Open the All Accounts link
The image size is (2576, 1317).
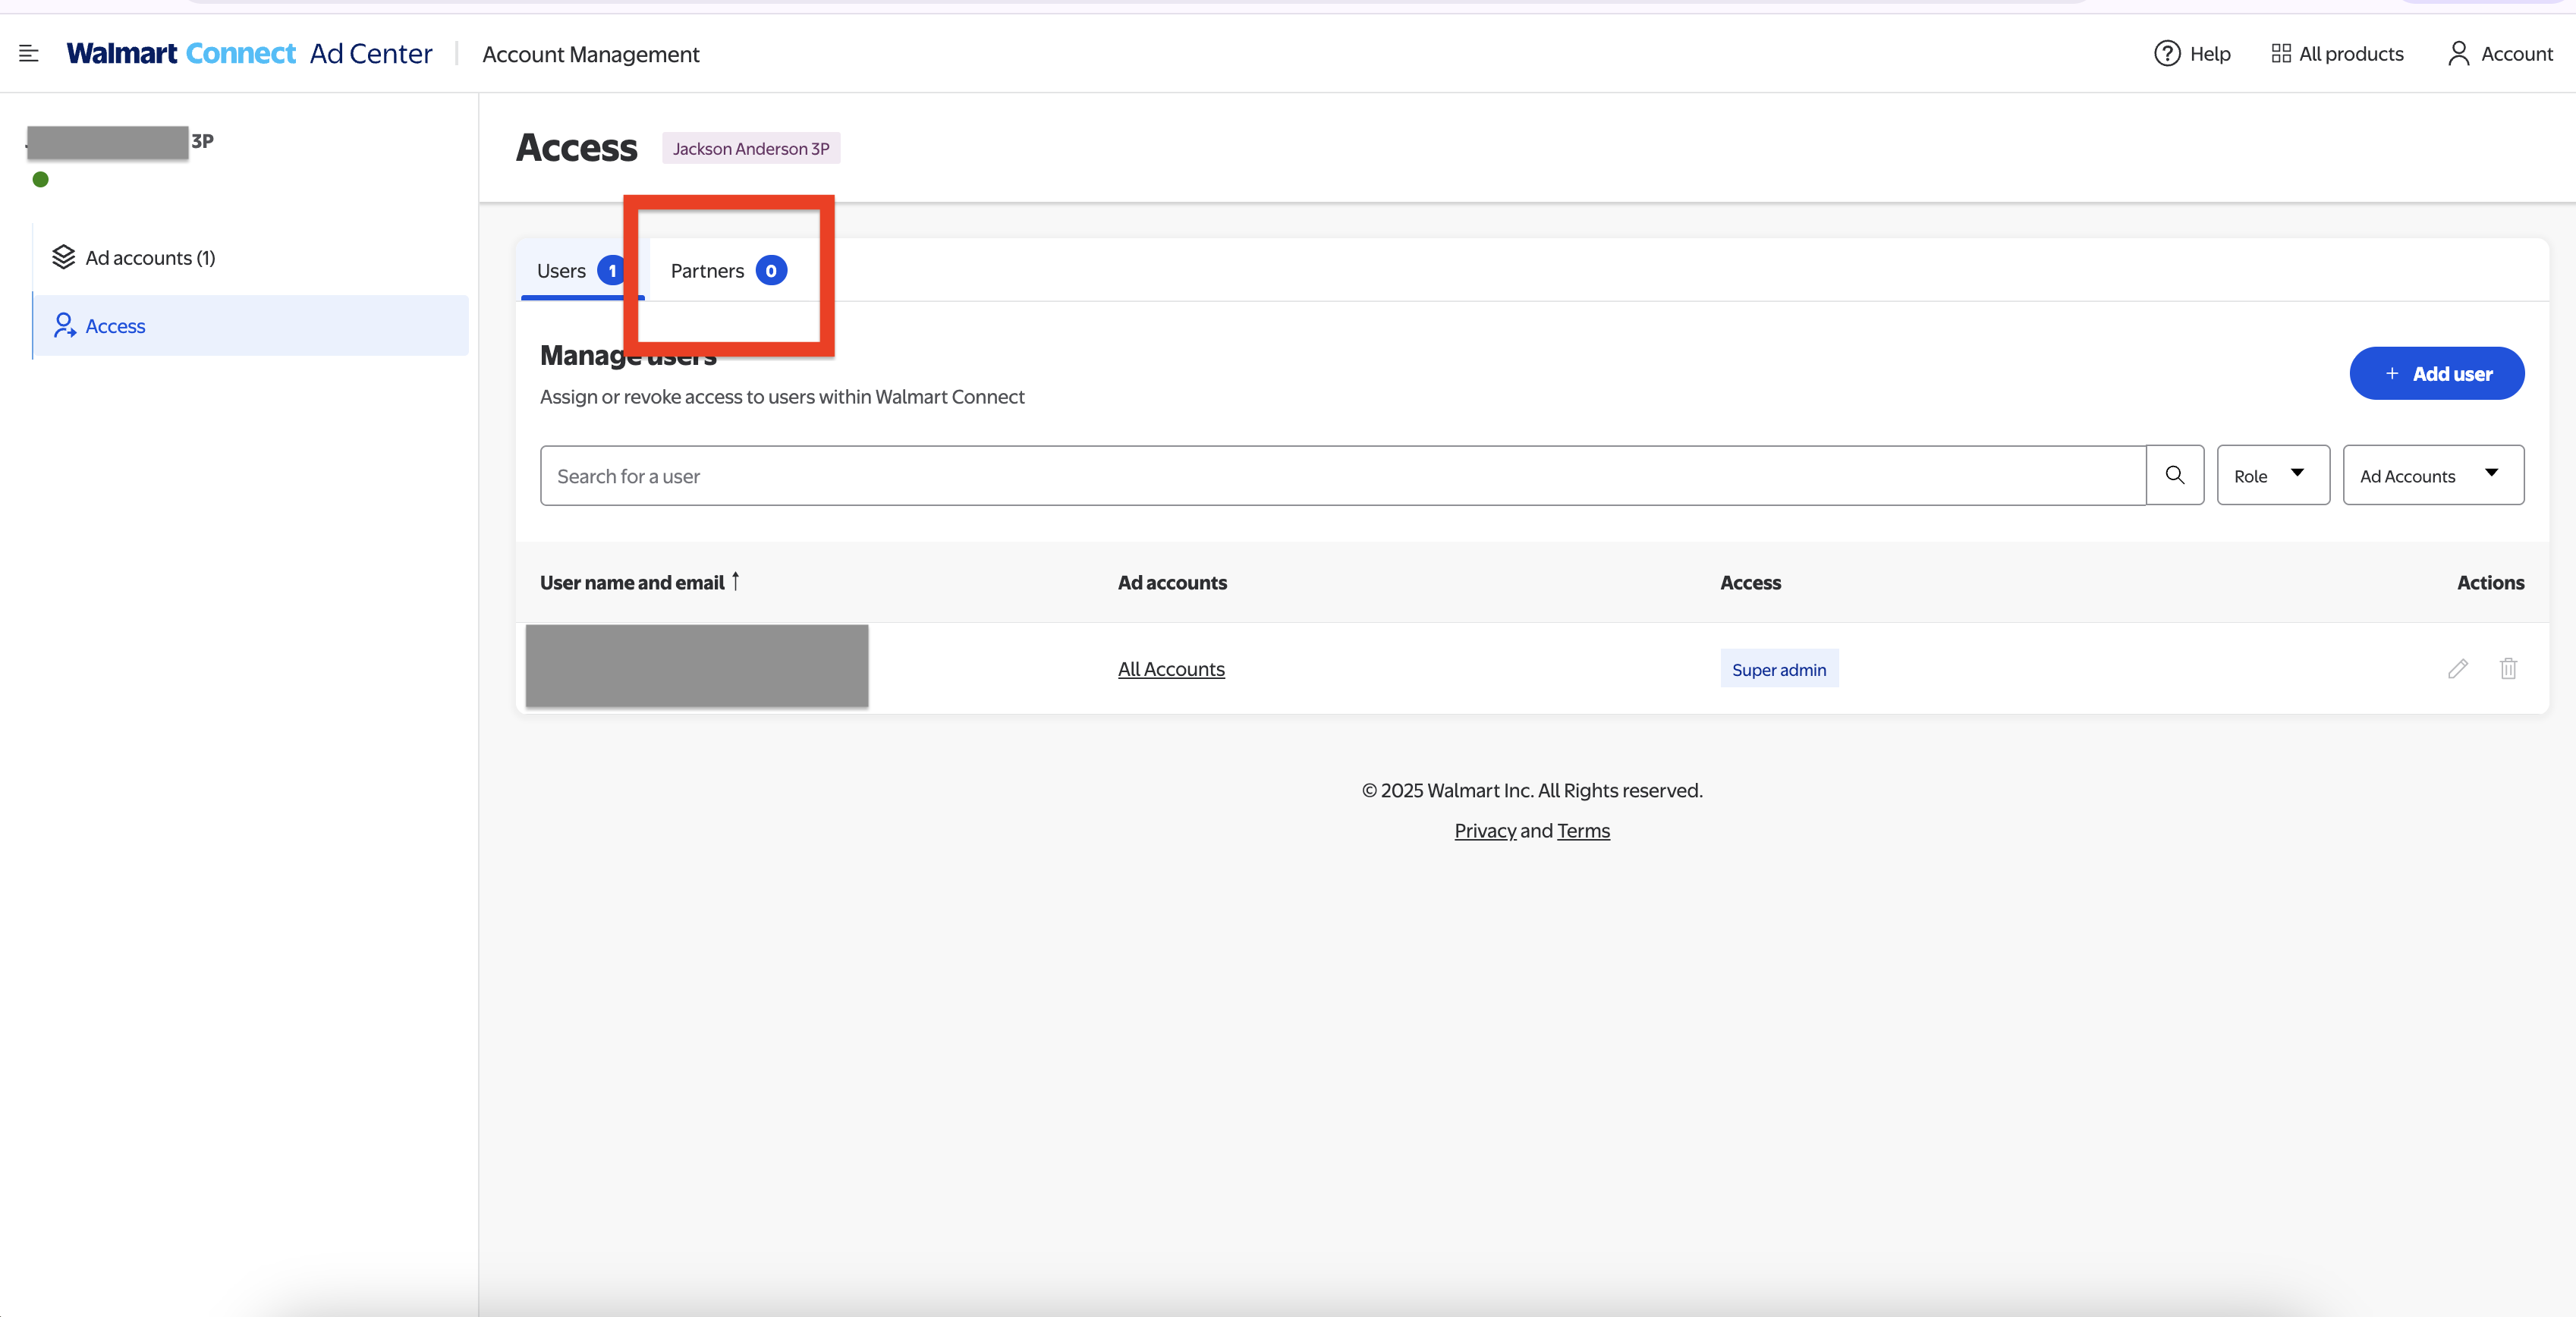coord(1171,668)
